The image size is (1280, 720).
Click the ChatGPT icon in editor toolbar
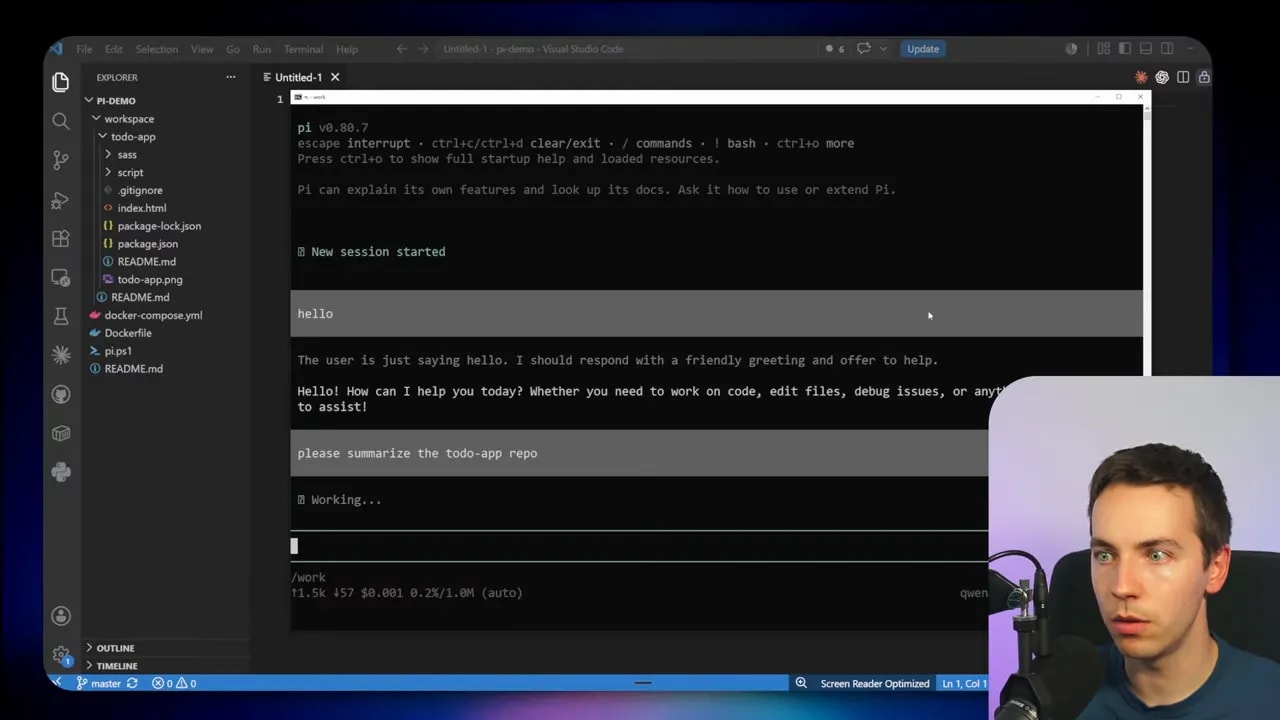1162,77
